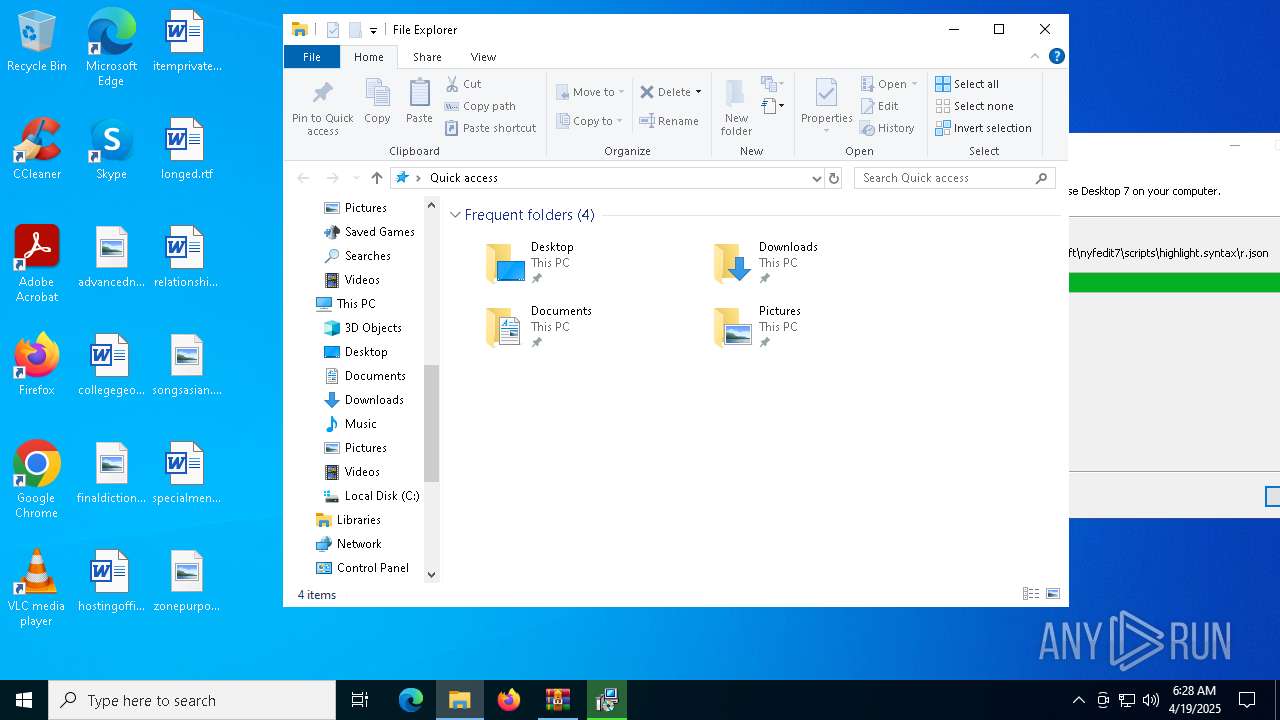Screen dimensions: 1280x720
Task: Open Firefox from the taskbar
Action: tap(509, 700)
